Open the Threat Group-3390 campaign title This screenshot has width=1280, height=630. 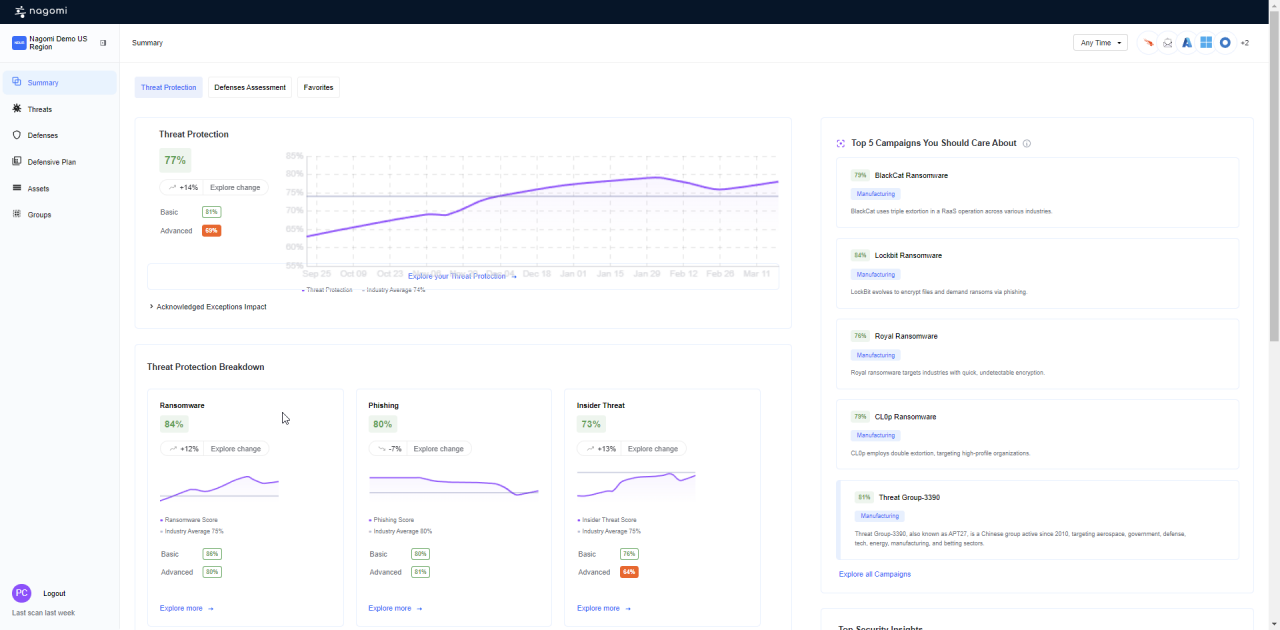tap(909, 497)
